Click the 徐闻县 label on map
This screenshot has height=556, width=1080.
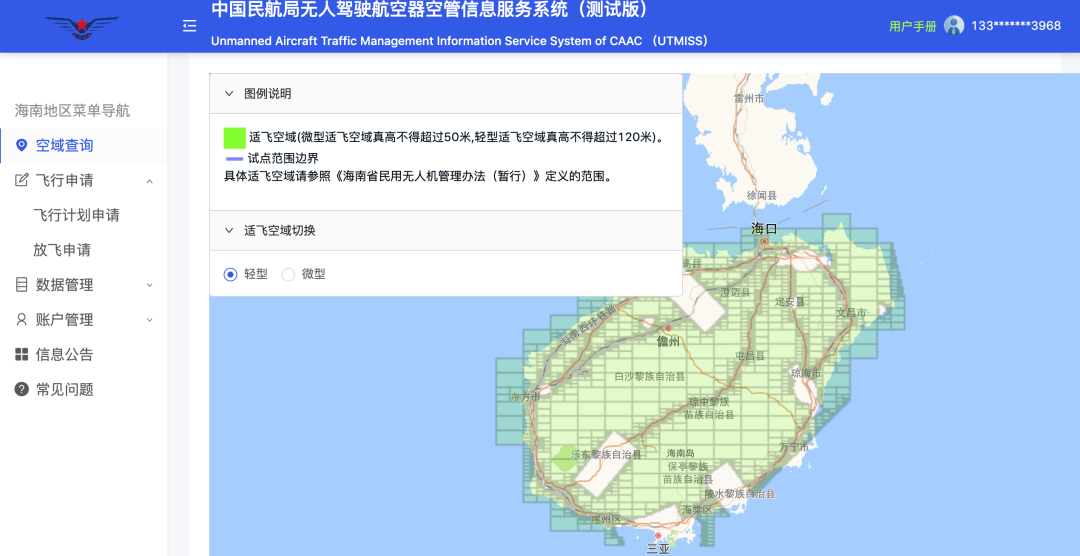[x=762, y=196]
